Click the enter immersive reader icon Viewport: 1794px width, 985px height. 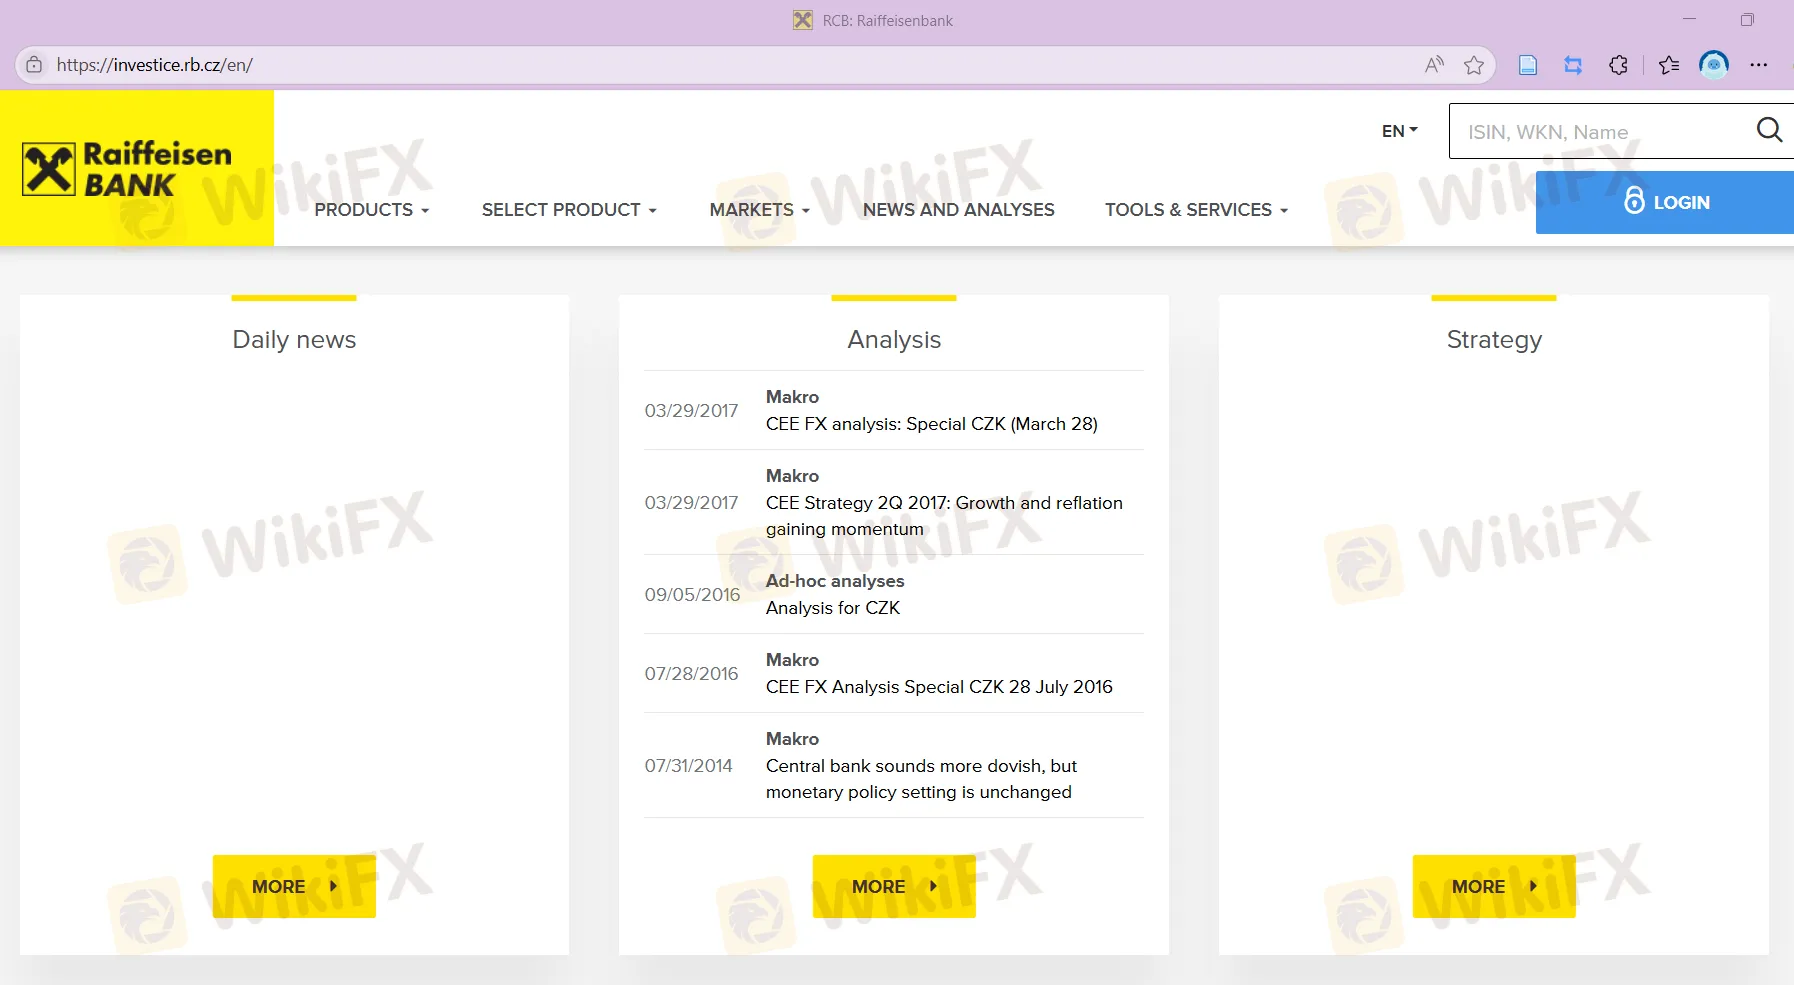pos(1527,64)
